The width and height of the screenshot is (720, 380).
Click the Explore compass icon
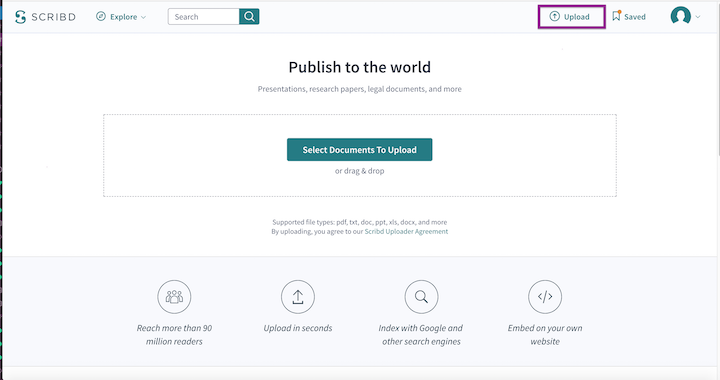tap(101, 17)
